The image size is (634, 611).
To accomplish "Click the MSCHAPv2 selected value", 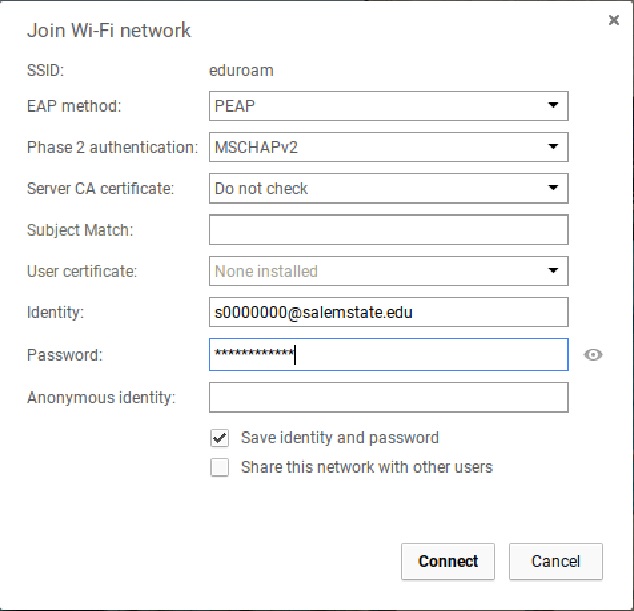I will click(256, 147).
